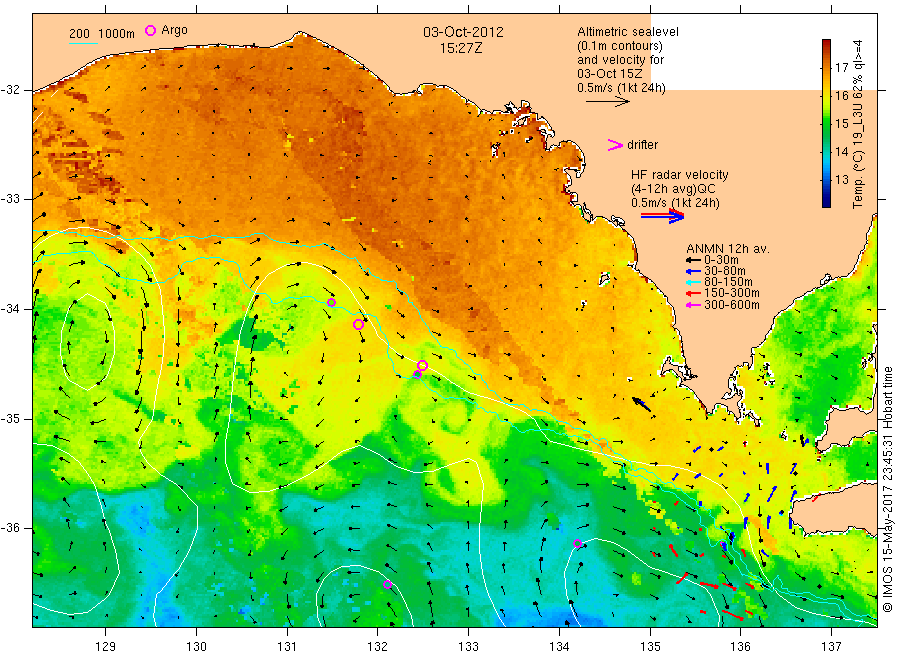Click the 17 tick on temperature scale

pos(841,68)
